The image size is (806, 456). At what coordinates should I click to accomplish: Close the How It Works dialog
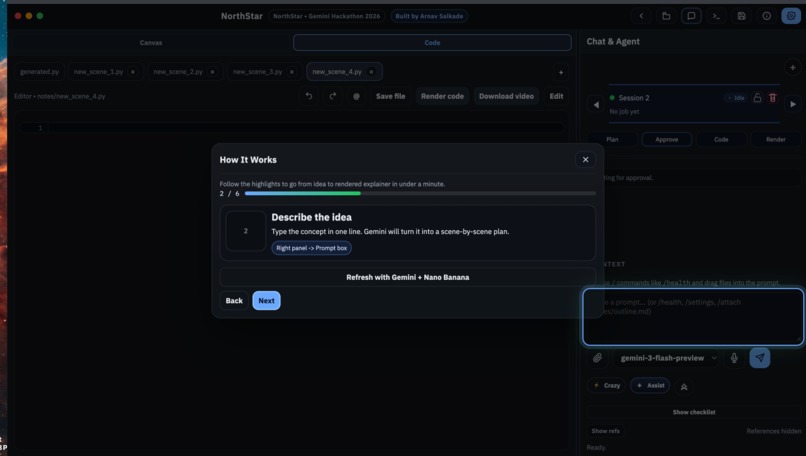pos(585,160)
